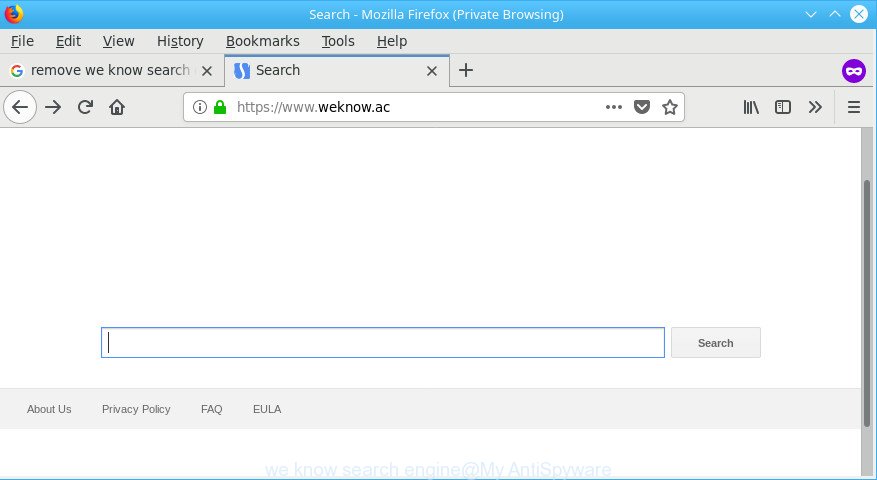The height and width of the screenshot is (480, 877).
Task: Open page actions three-dot menu
Action: (x=614, y=107)
